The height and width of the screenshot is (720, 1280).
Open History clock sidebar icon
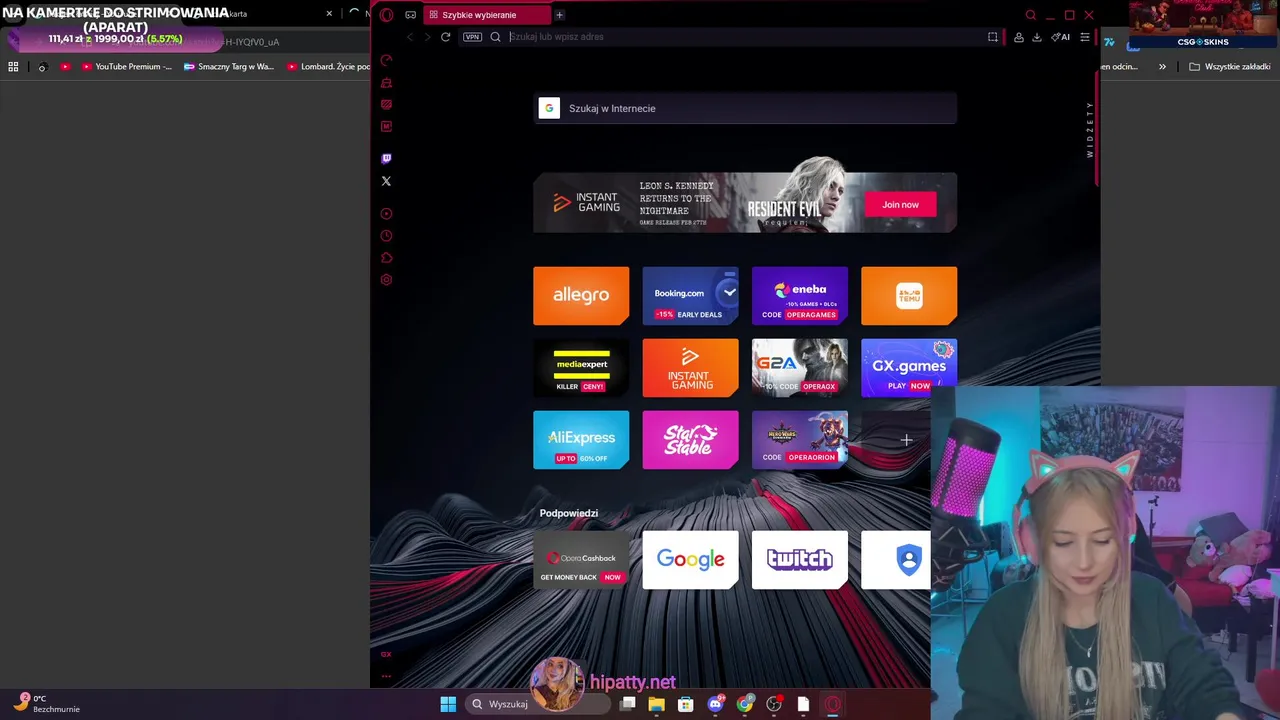386,236
